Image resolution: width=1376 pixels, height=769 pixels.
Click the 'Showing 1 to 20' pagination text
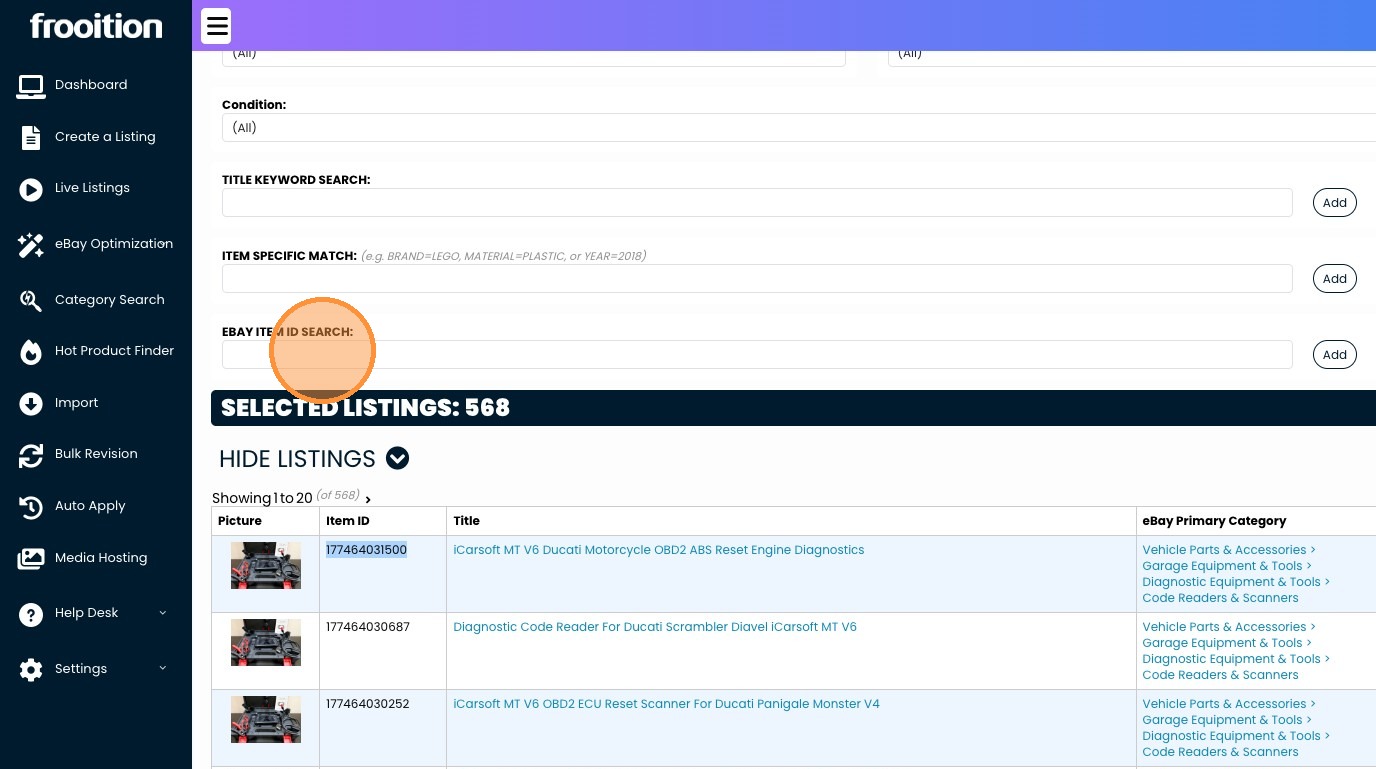[x=262, y=498]
